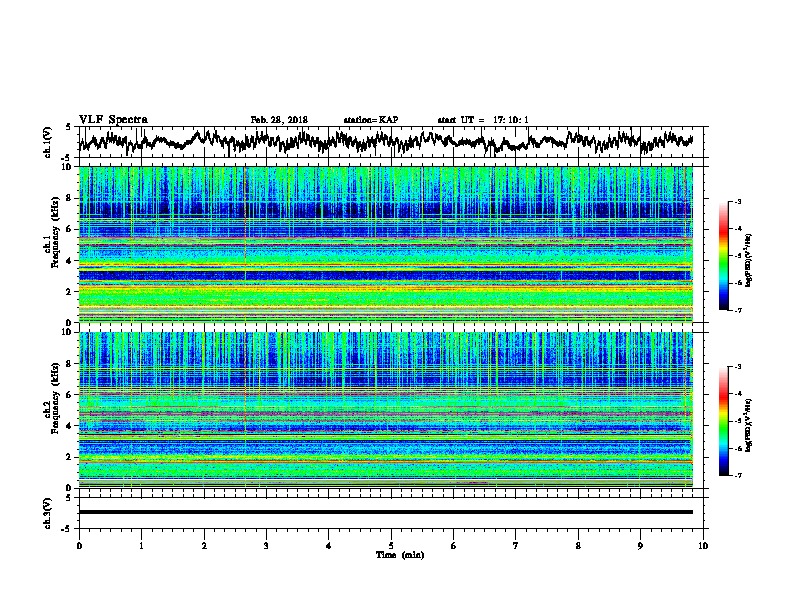The image size is (792, 612).
Task: Click the "4" kHz tick on ch.1 frequency axis
Action: pyautogui.click(x=70, y=261)
